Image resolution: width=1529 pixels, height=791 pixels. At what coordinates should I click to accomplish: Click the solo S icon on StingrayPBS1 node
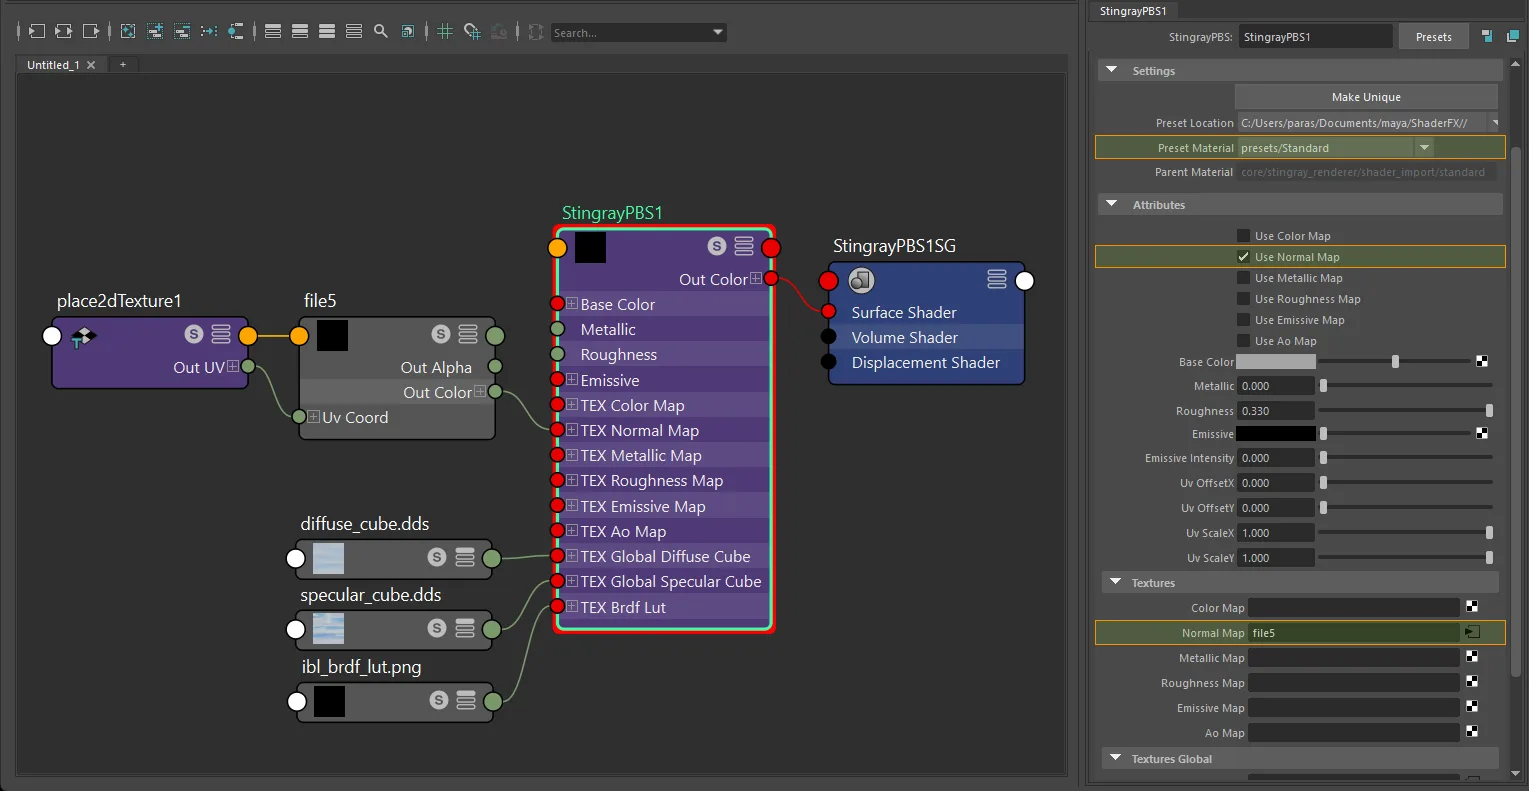[717, 246]
